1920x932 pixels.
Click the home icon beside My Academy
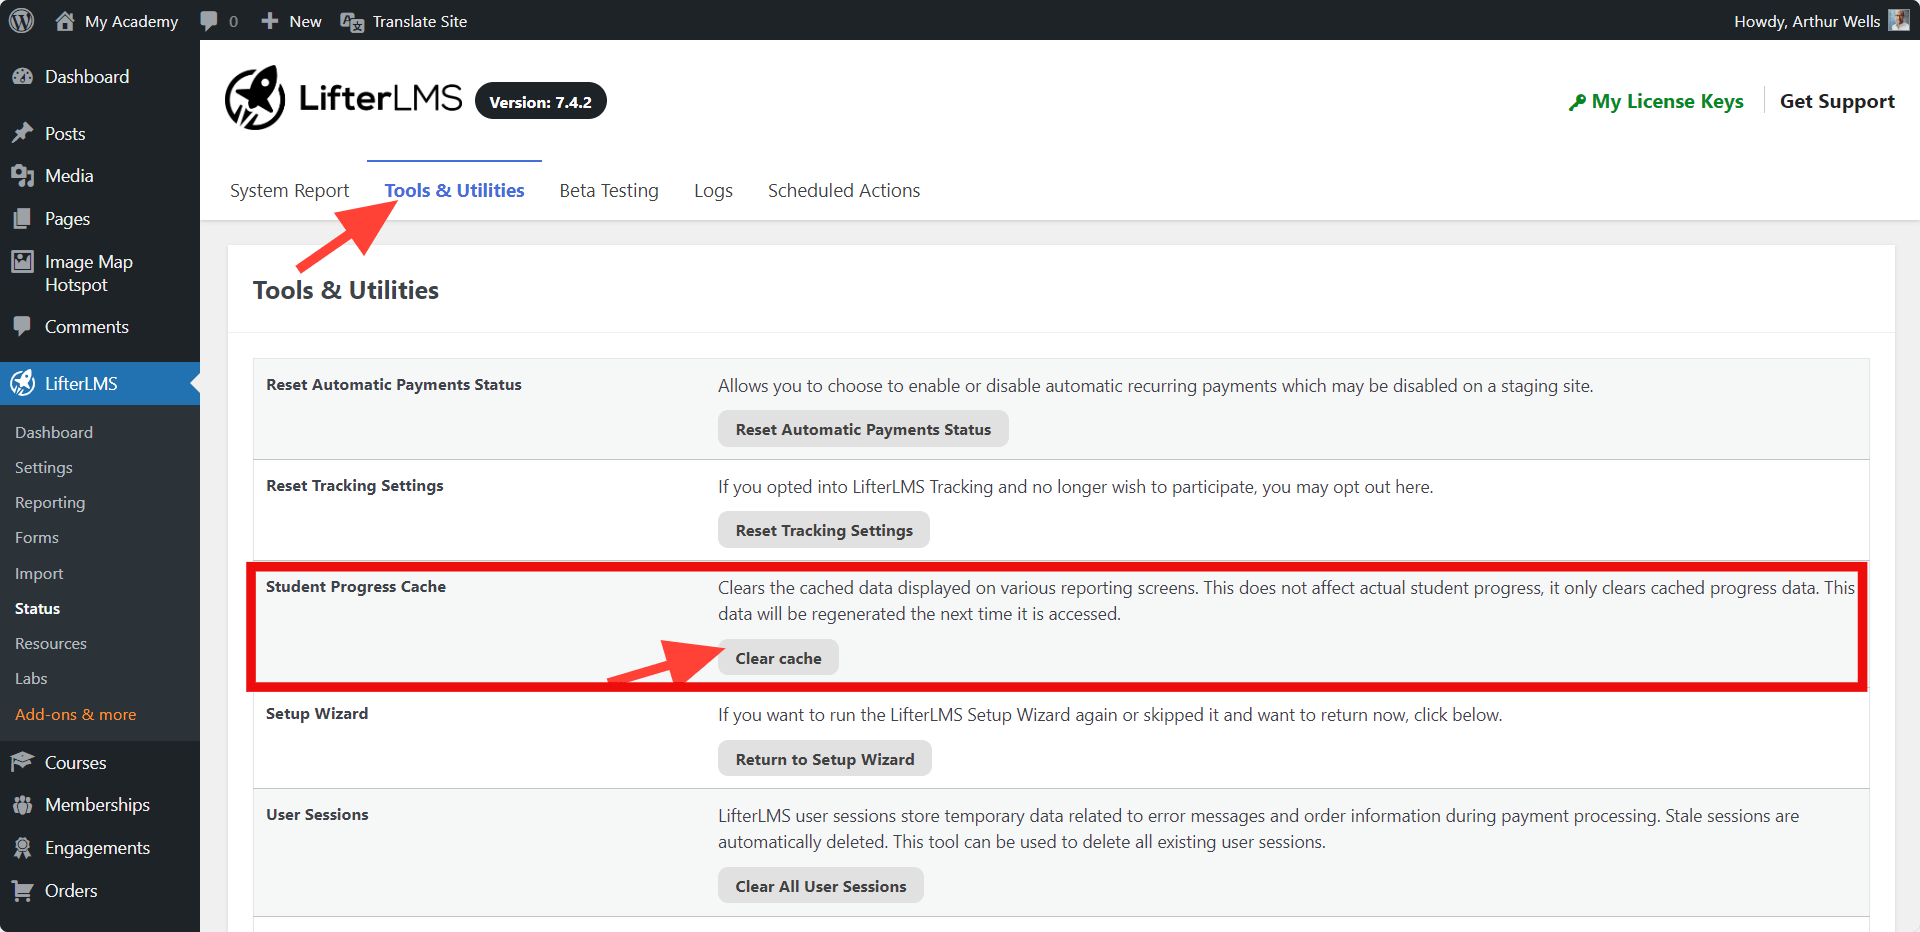(65, 21)
